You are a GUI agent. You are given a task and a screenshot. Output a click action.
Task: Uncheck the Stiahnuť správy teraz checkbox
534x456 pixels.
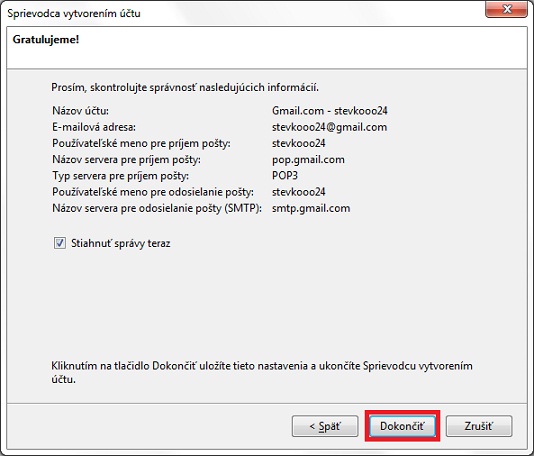point(60,243)
